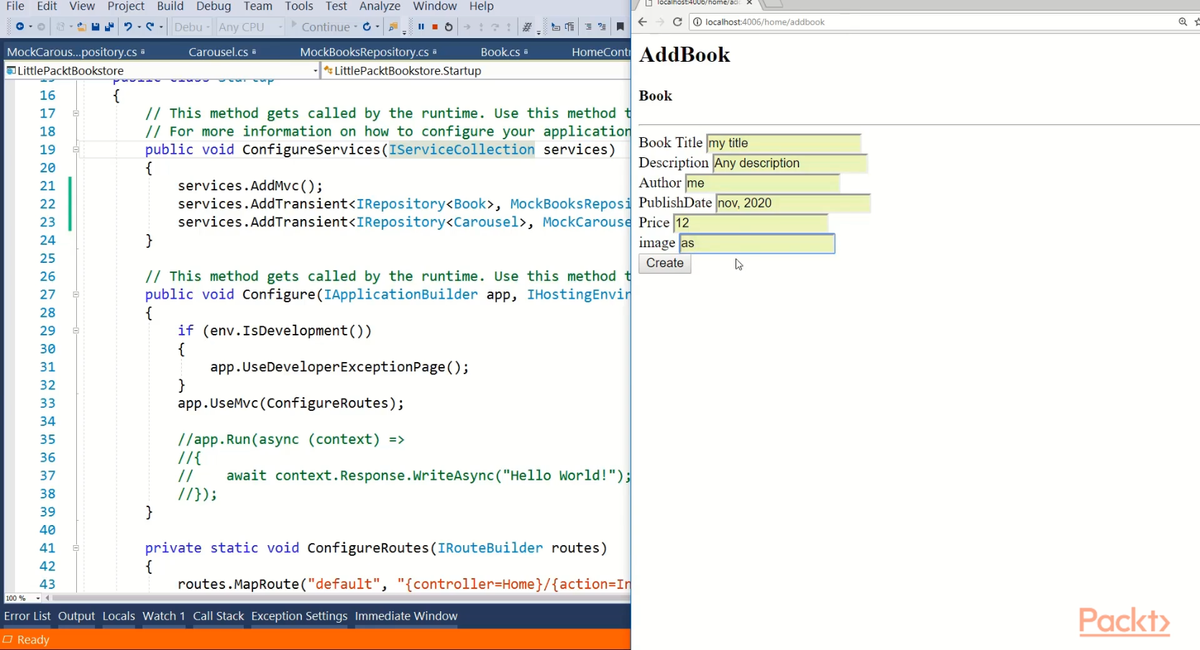
Task: Open the Watch 1 panel tab
Action: (x=163, y=616)
